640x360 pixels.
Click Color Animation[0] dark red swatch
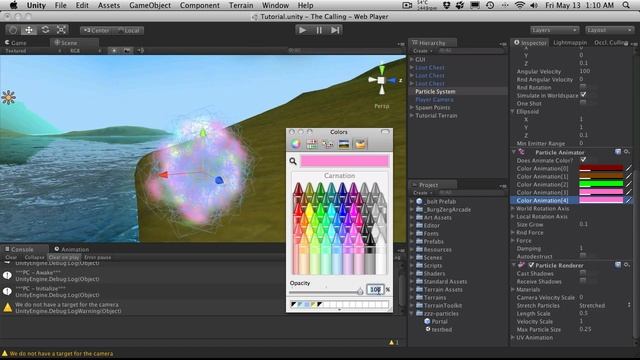[x=601, y=168]
